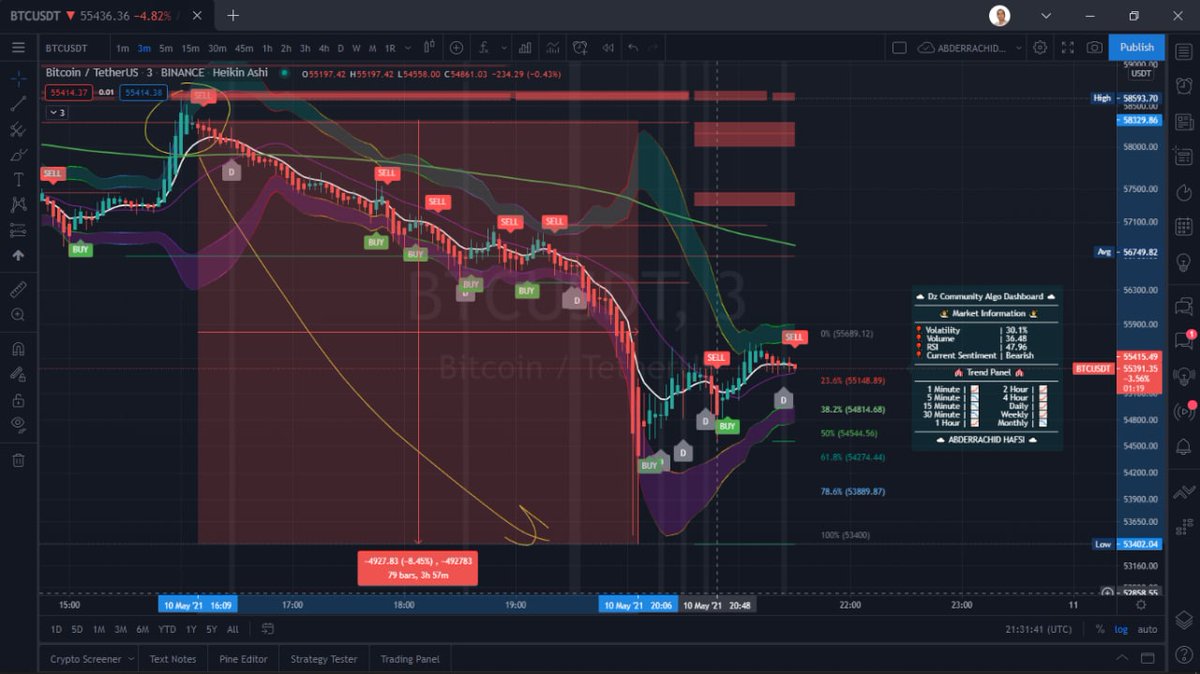Click compare or add symbol plus icon
Screen dimensions: 1200x674
click(456, 47)
